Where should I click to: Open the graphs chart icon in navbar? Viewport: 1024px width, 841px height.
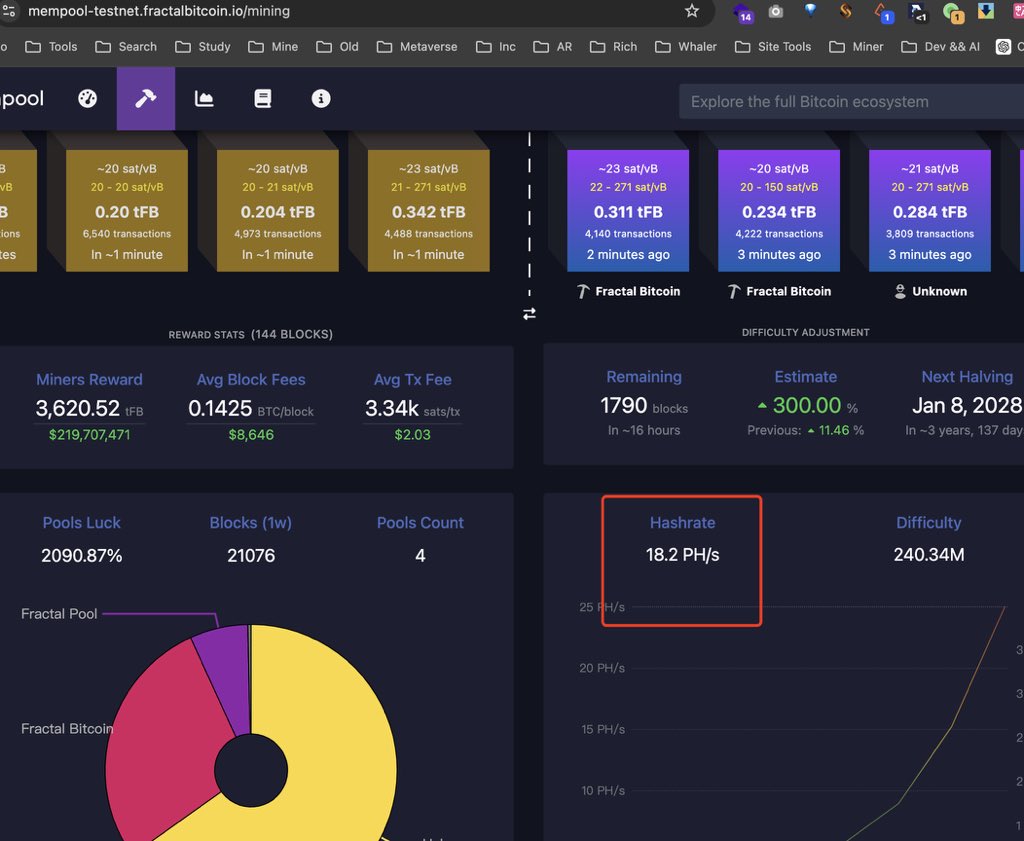pos(204,99)
